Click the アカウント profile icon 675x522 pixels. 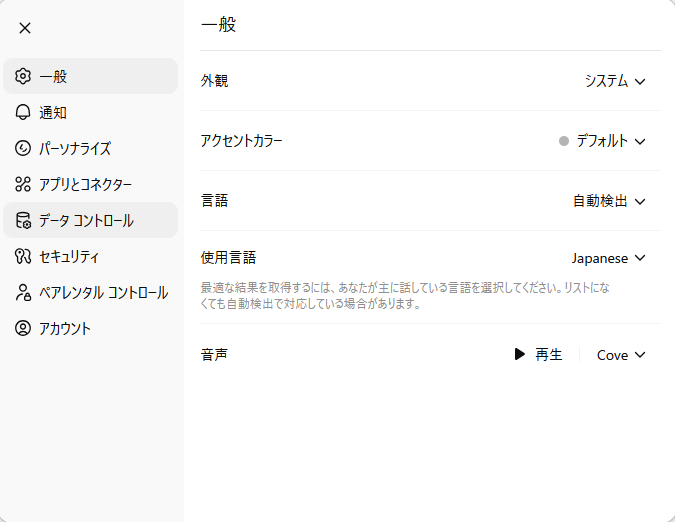tap(23, 328)
